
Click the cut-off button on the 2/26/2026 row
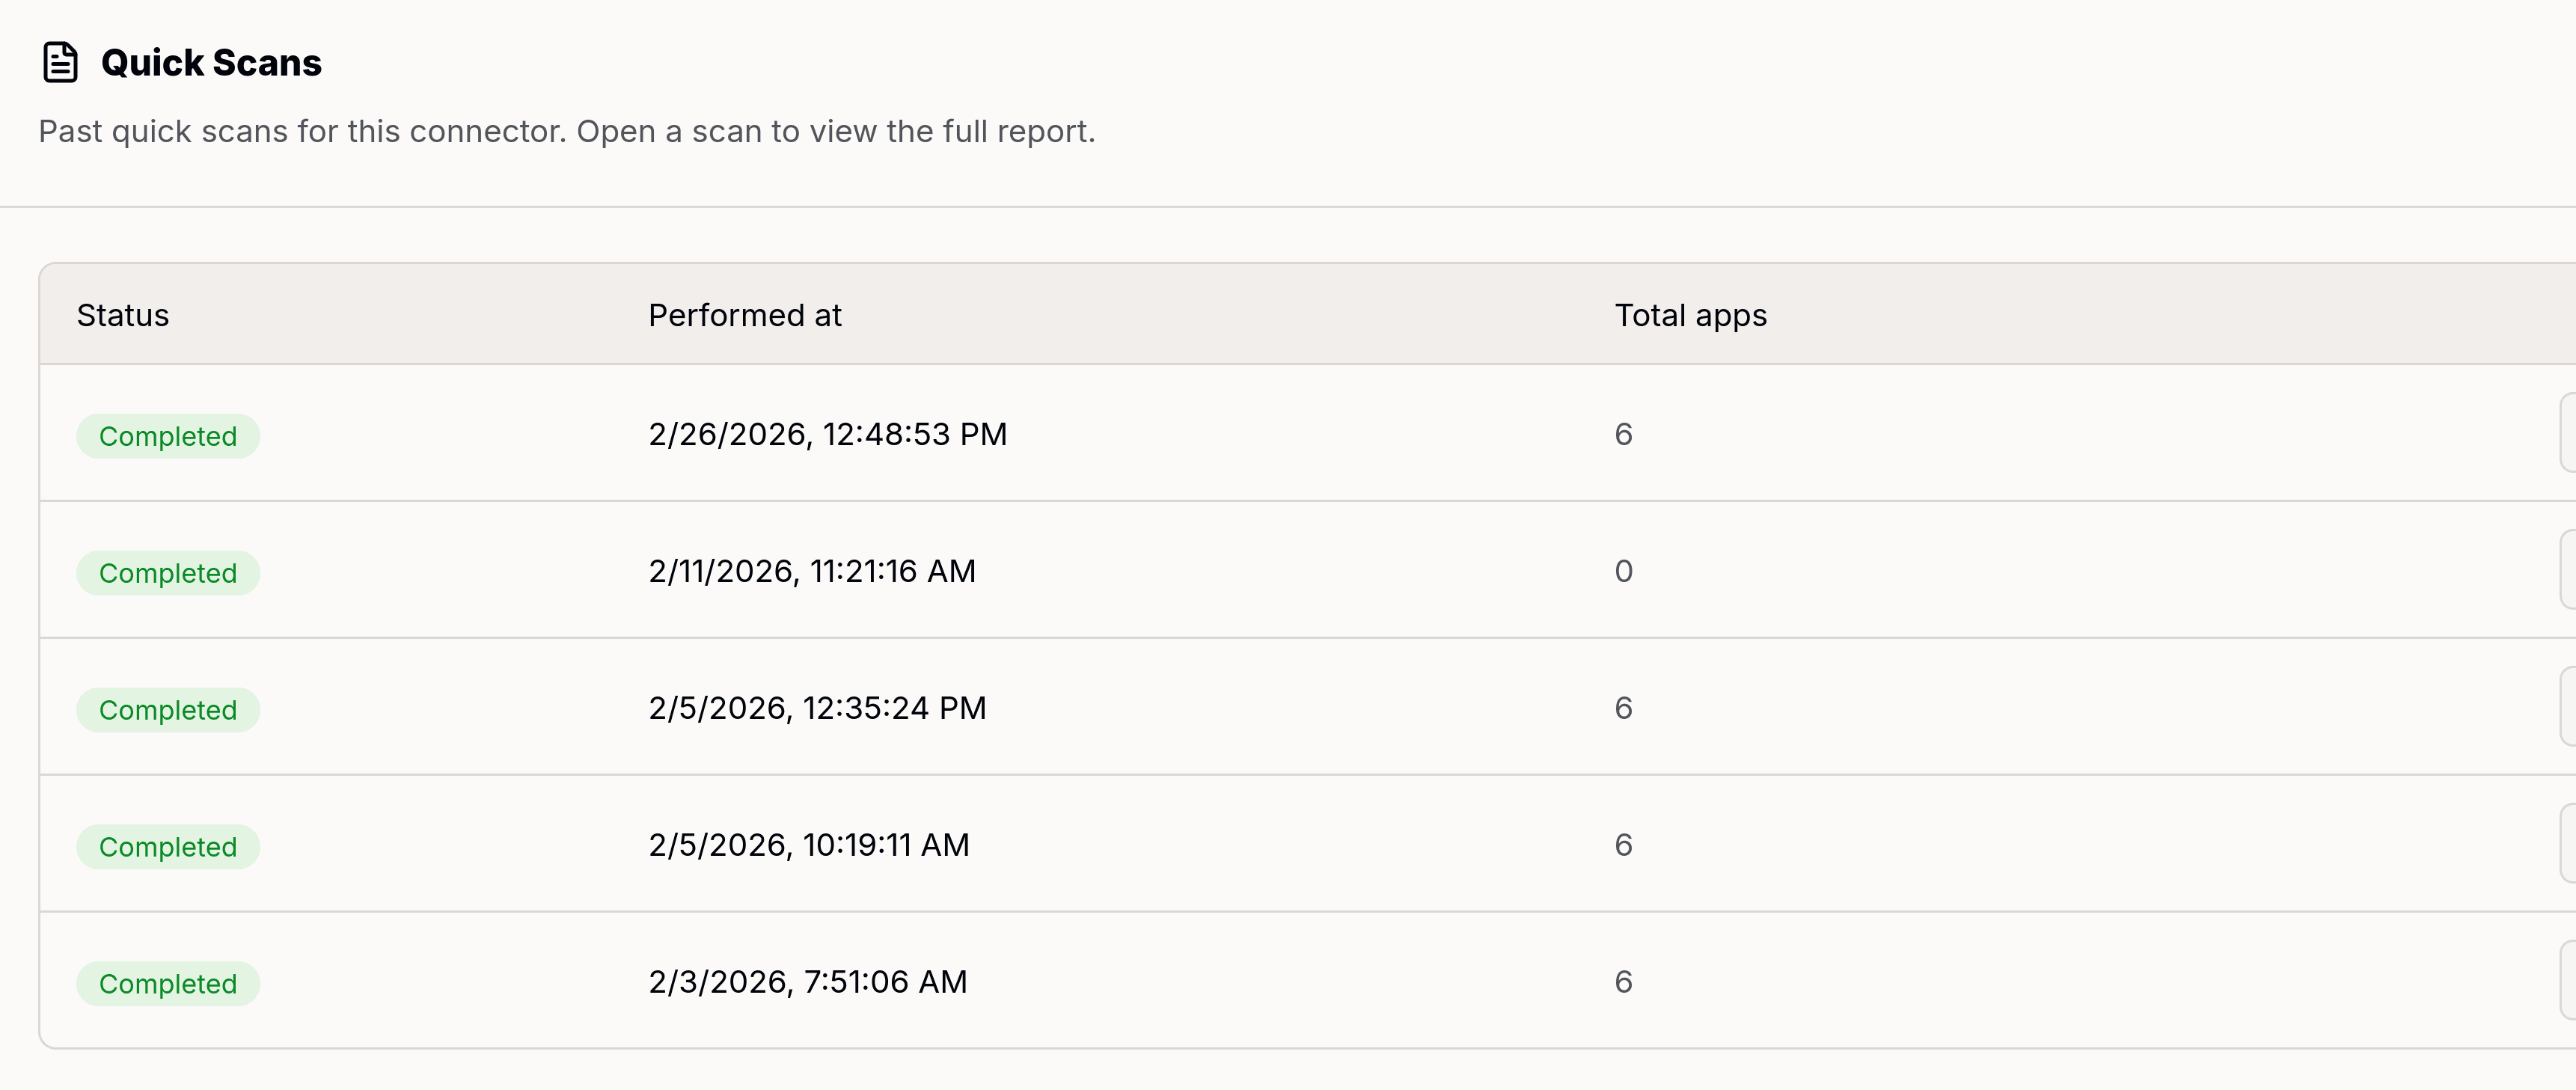coord(2567,432)
